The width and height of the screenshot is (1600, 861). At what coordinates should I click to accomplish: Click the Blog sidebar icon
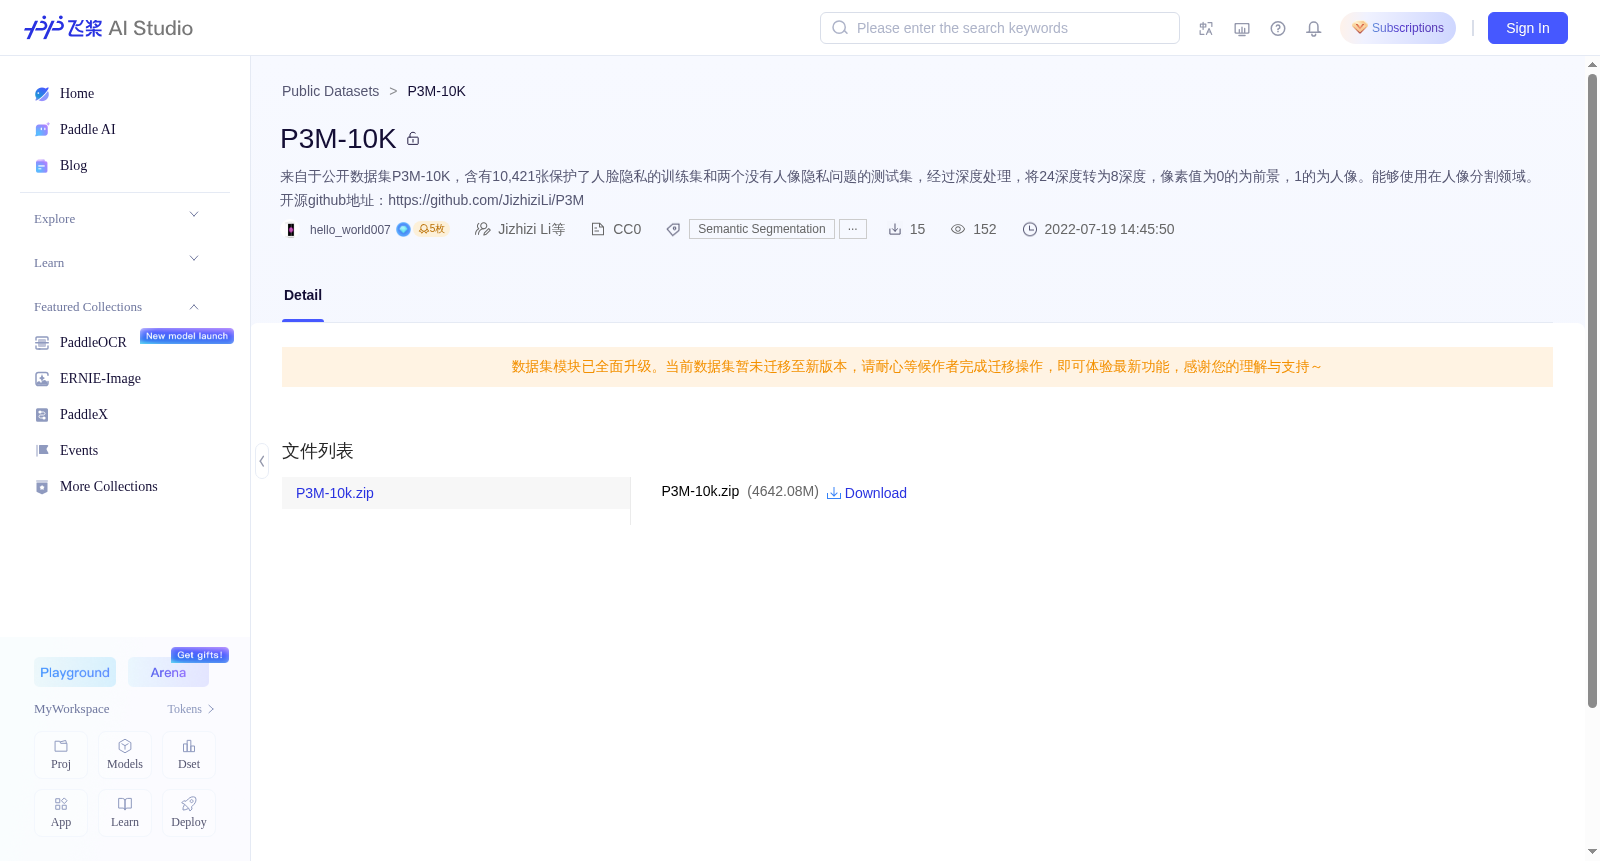coord(42,166)
